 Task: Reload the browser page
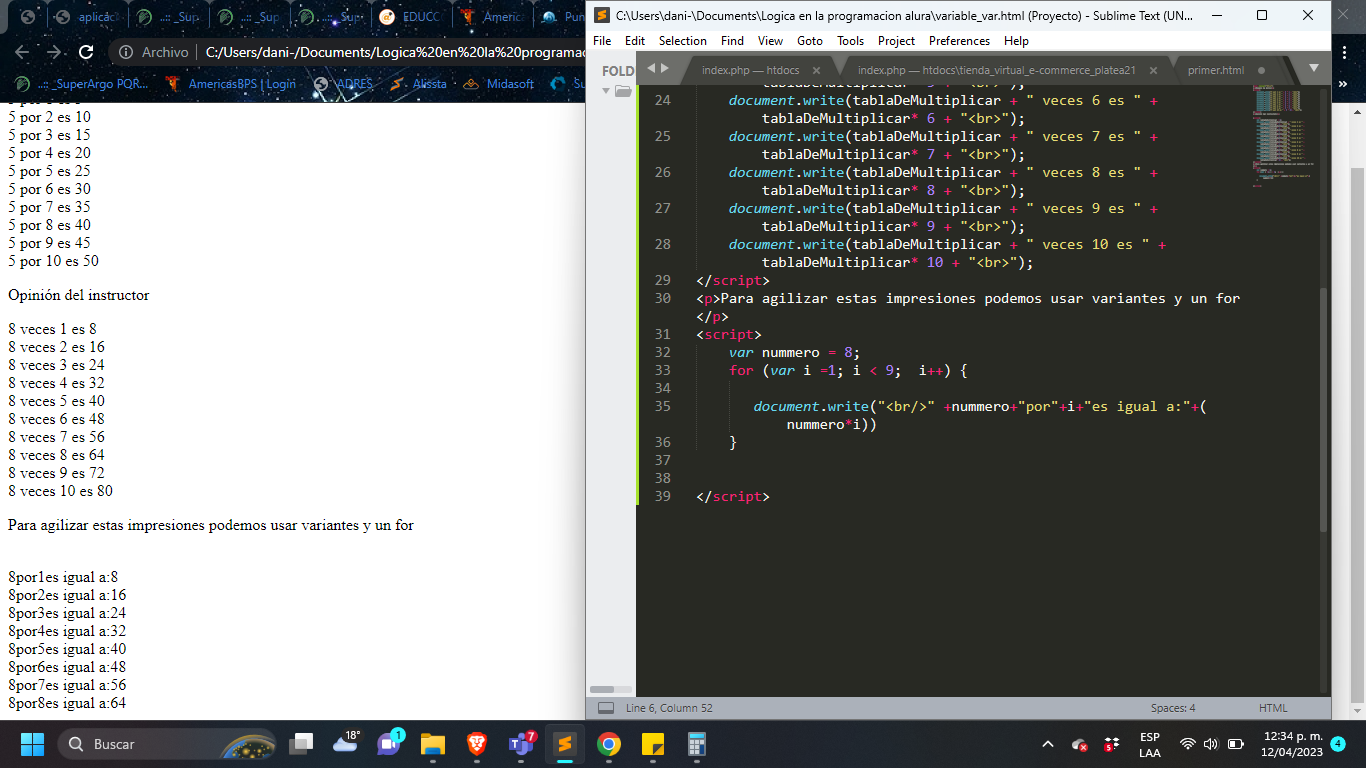click(85, 52)
